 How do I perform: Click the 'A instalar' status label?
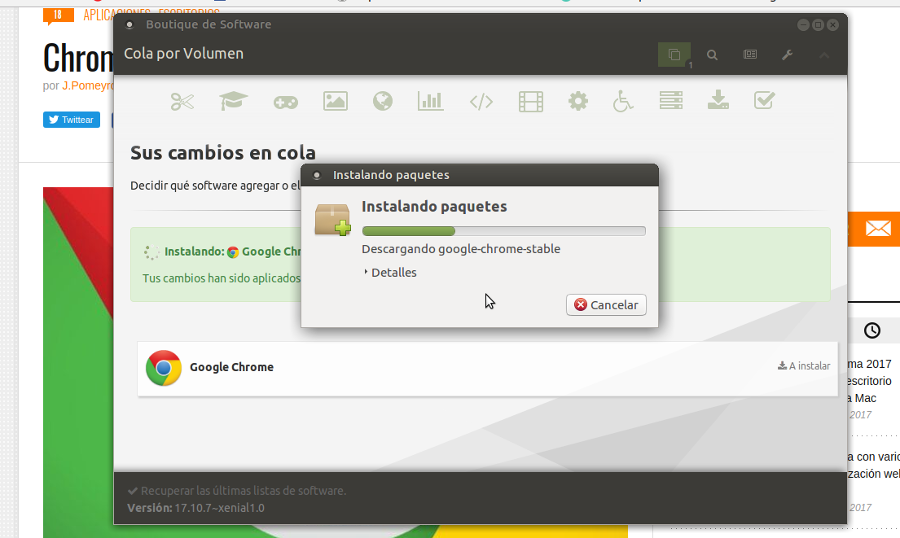click(x=804, y=366)
